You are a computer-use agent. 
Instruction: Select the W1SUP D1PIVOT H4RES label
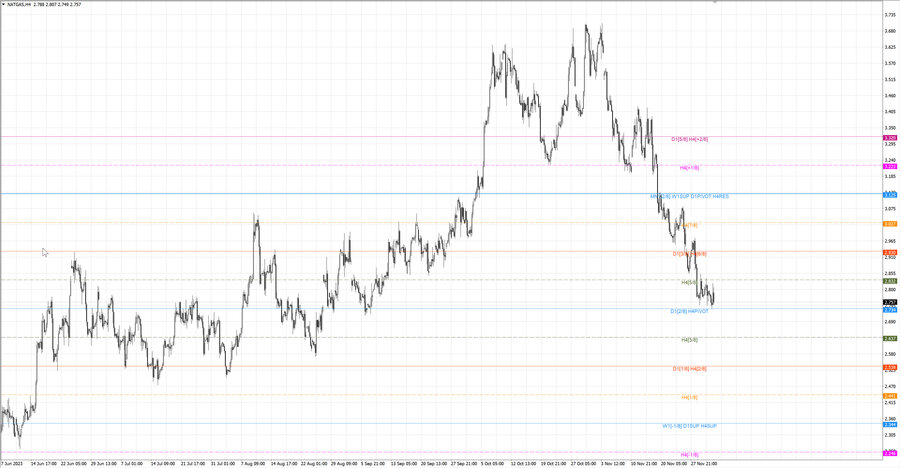700,196
